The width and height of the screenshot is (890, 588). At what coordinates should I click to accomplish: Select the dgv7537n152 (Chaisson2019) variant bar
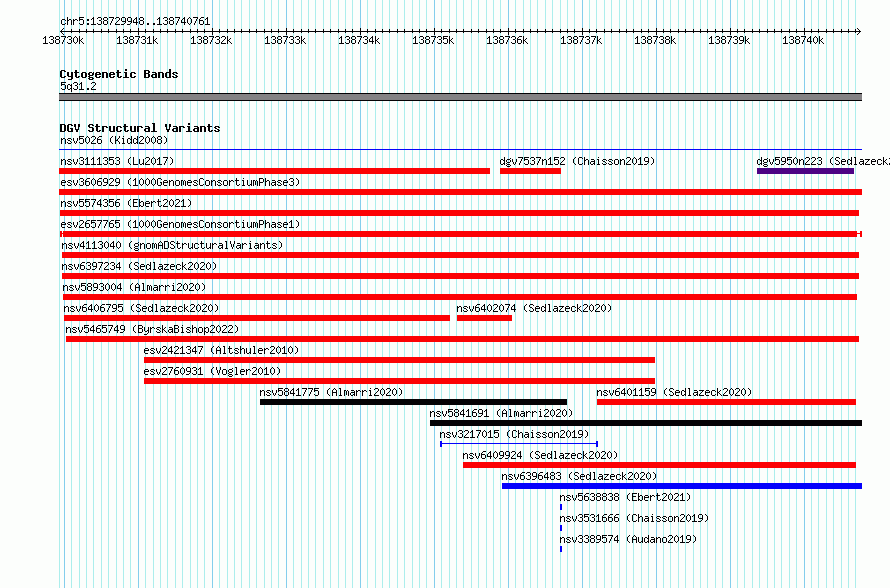tap(530, 171)
